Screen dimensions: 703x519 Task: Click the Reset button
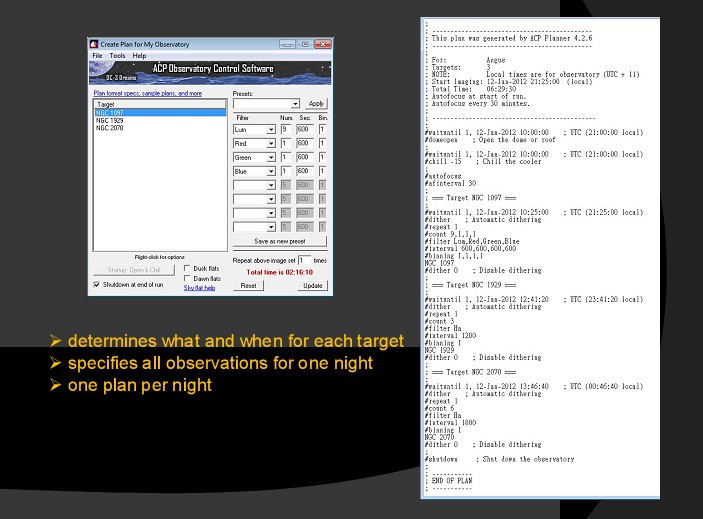click(x=248, y=285)
